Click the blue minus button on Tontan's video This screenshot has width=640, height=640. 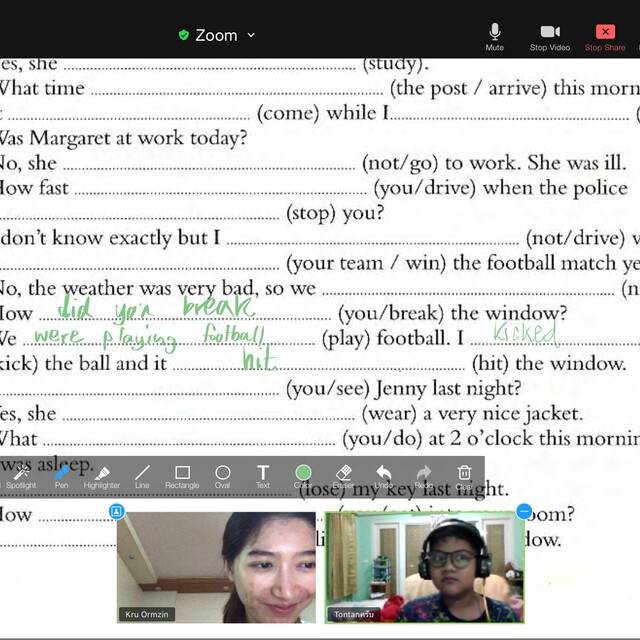[x=524, y=511]
